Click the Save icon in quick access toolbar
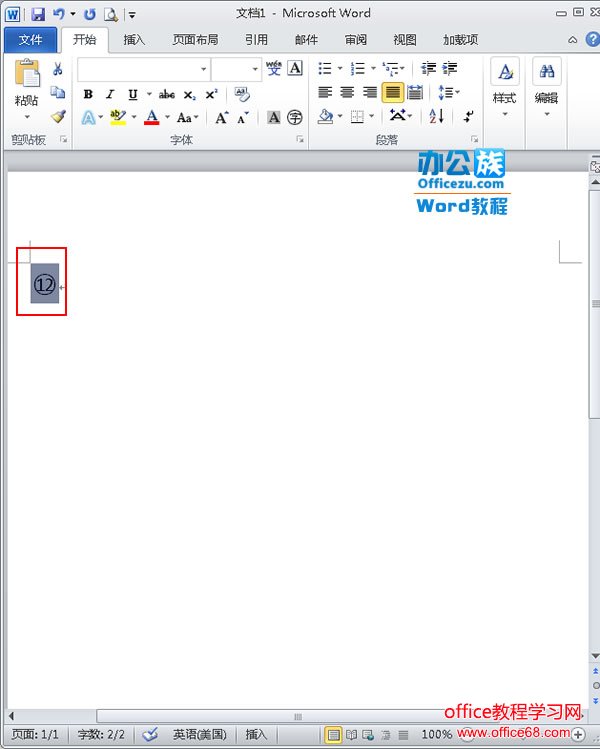Screen dimensions: 600x749 (x=38, y=14)
